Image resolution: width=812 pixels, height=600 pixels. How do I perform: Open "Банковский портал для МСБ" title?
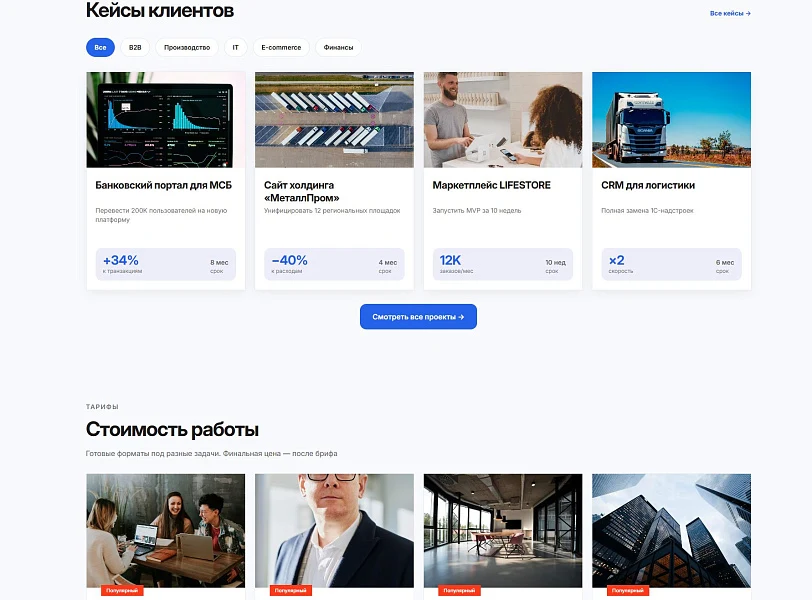click(x=164, y=185)
